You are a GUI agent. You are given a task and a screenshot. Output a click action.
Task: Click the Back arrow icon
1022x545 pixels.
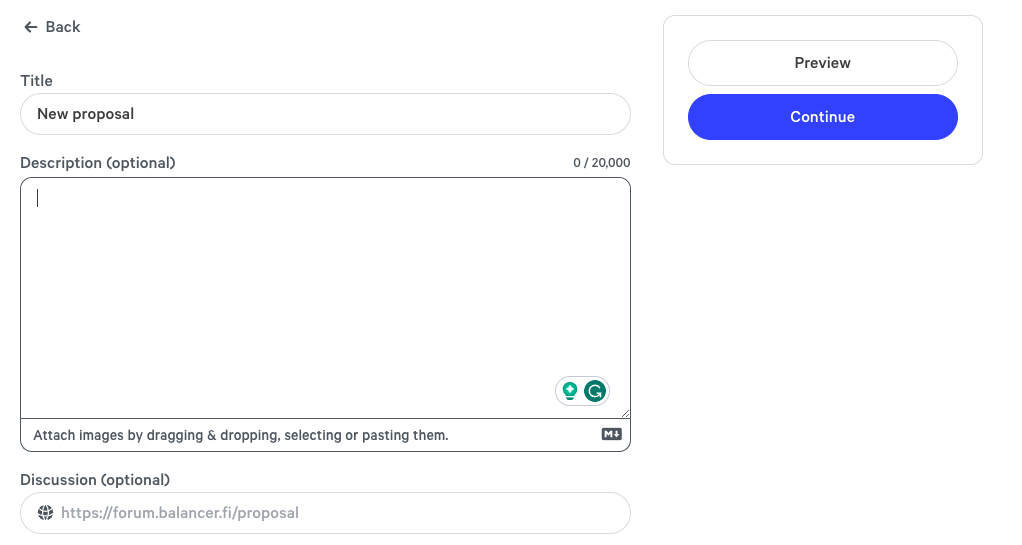coord(31,27)
